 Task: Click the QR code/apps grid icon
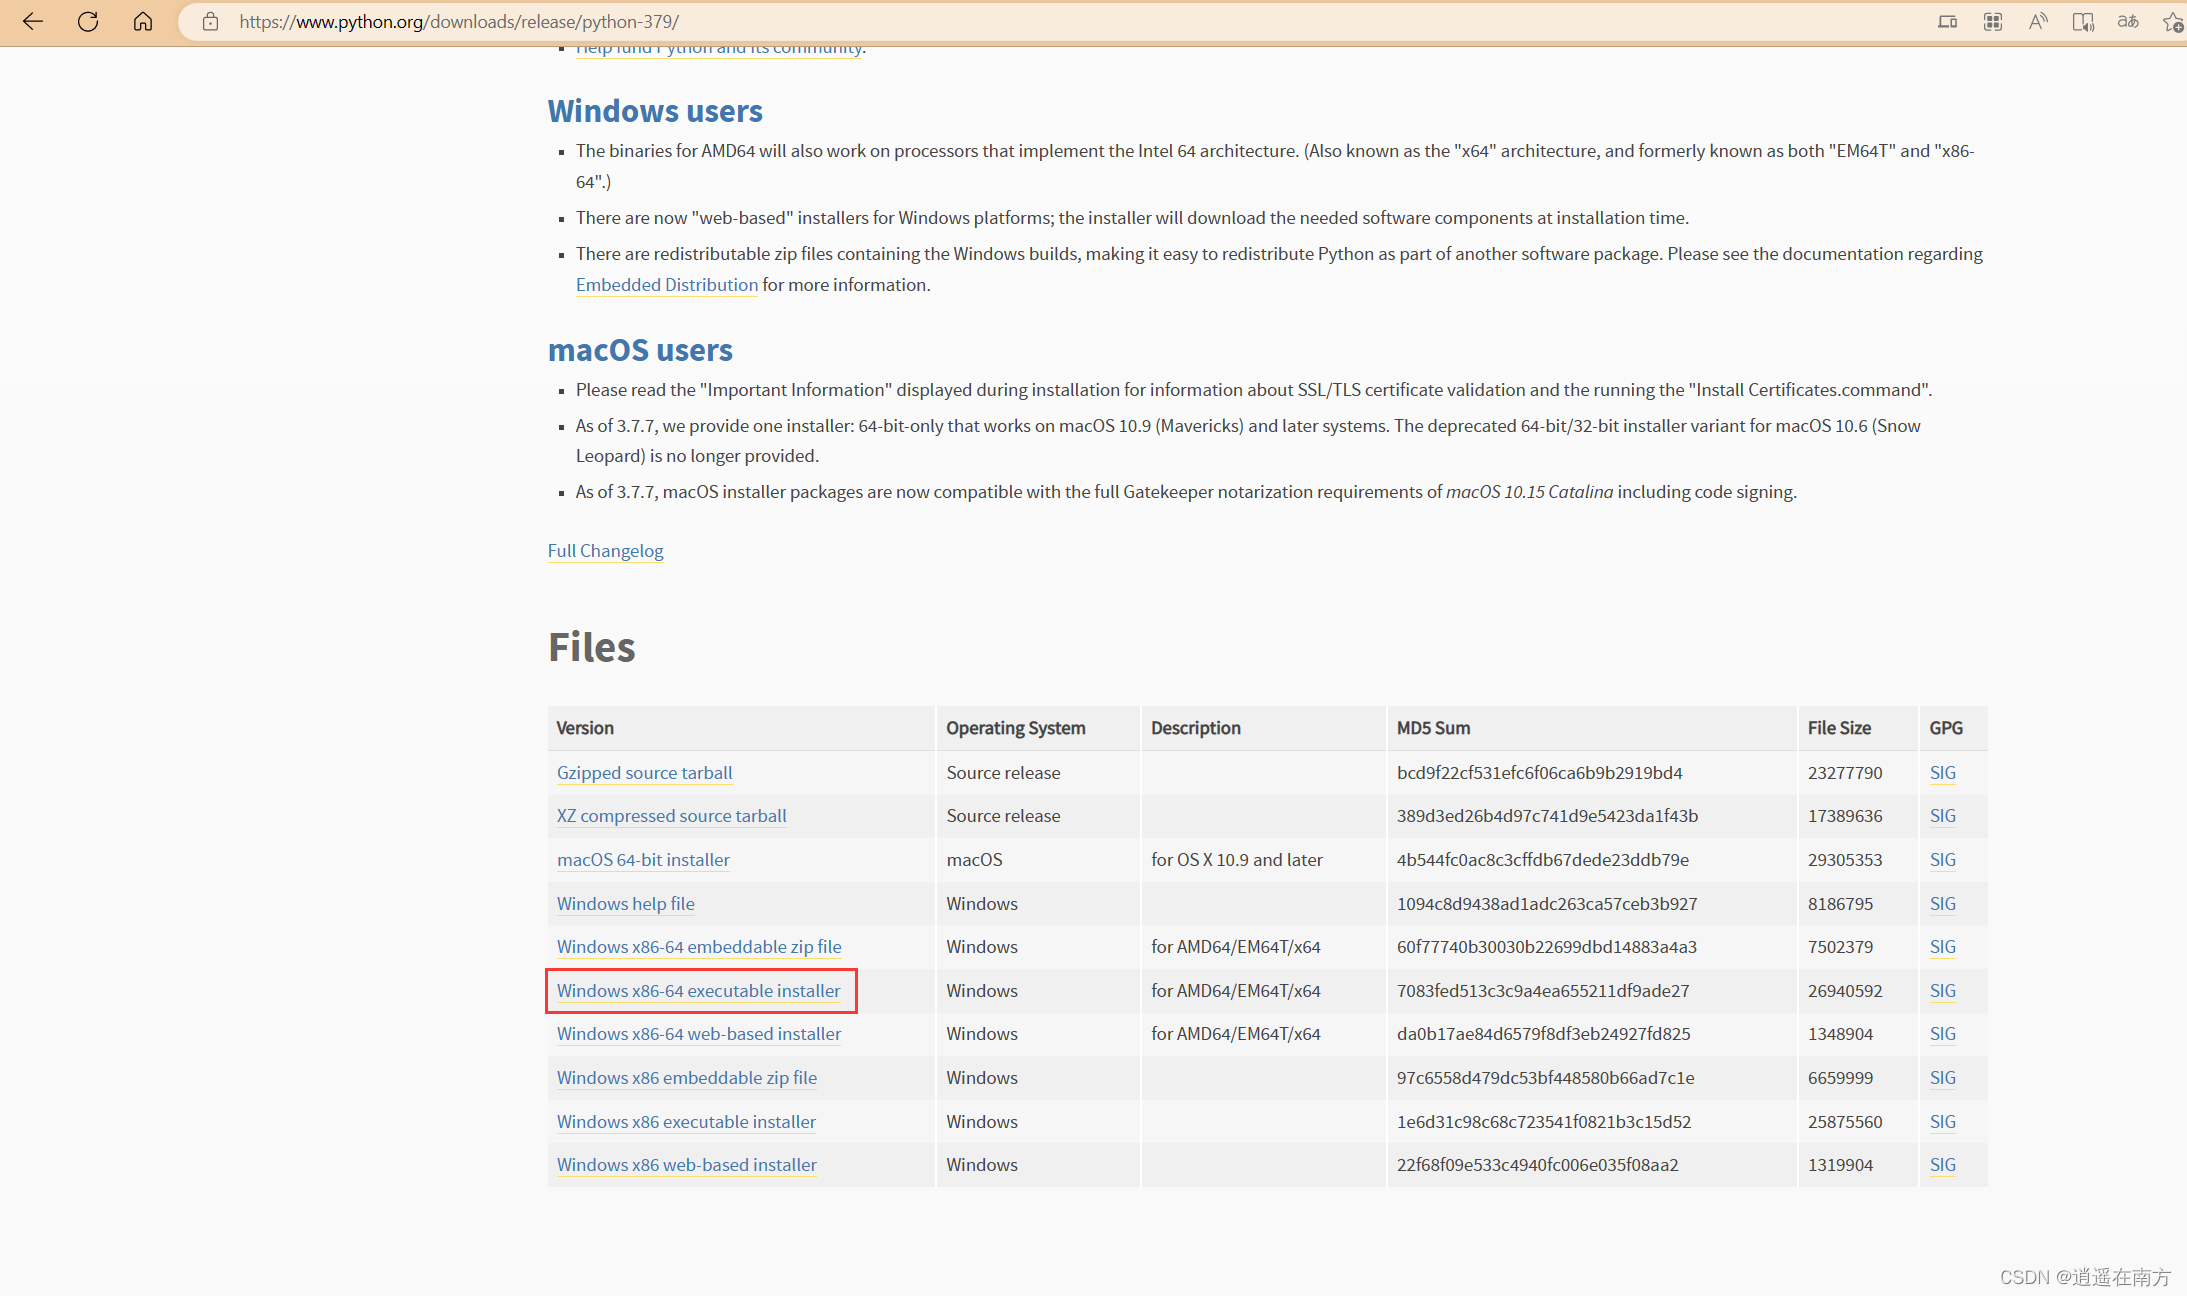pyautogui.click(x=1993, y=21)
